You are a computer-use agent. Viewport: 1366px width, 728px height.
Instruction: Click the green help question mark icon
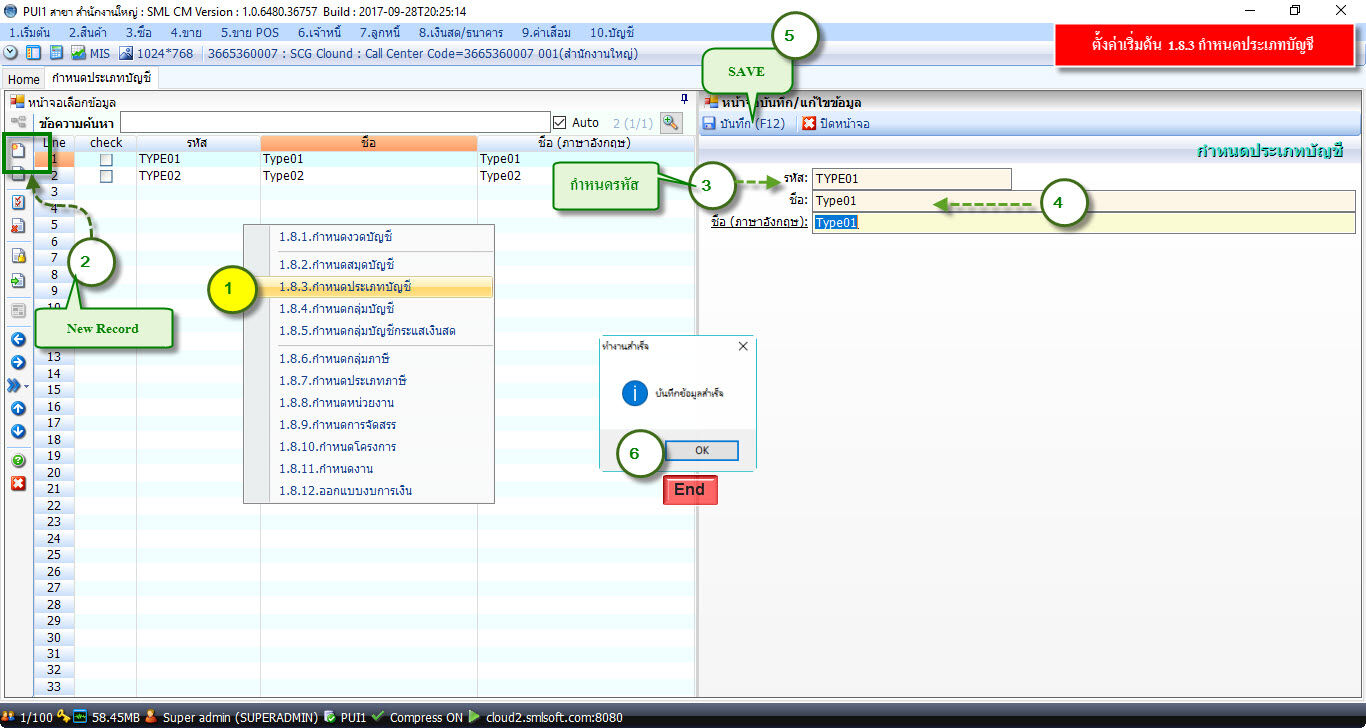tap(18, 461)
